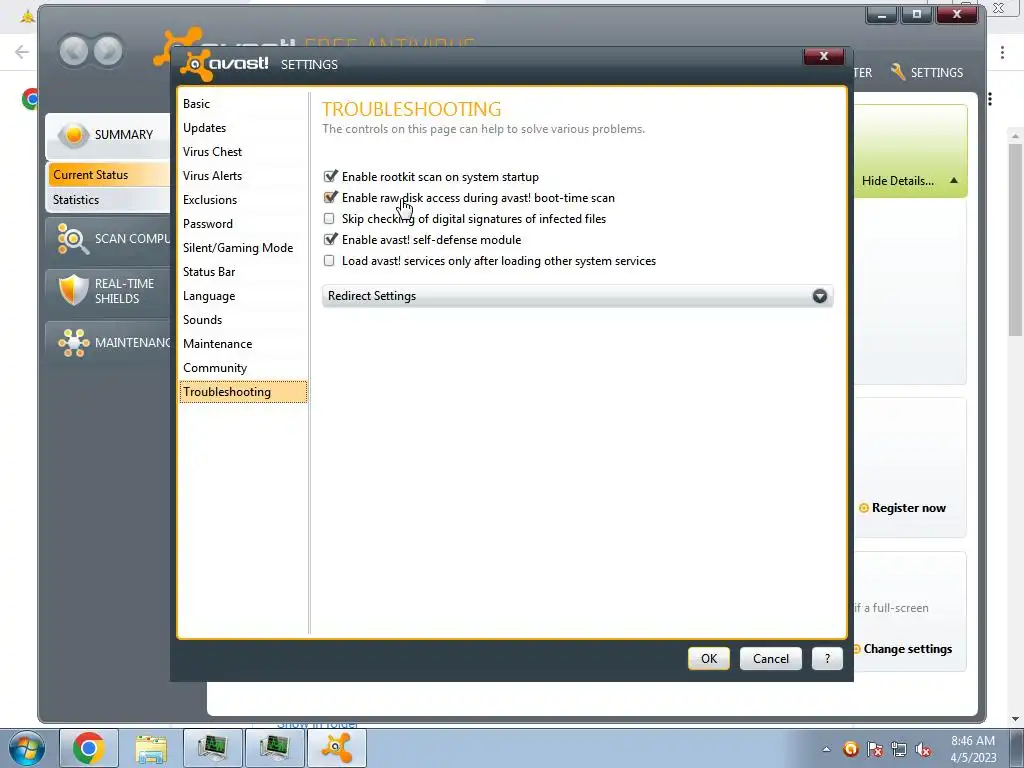Open help with the question mark button

pos(827,658)
